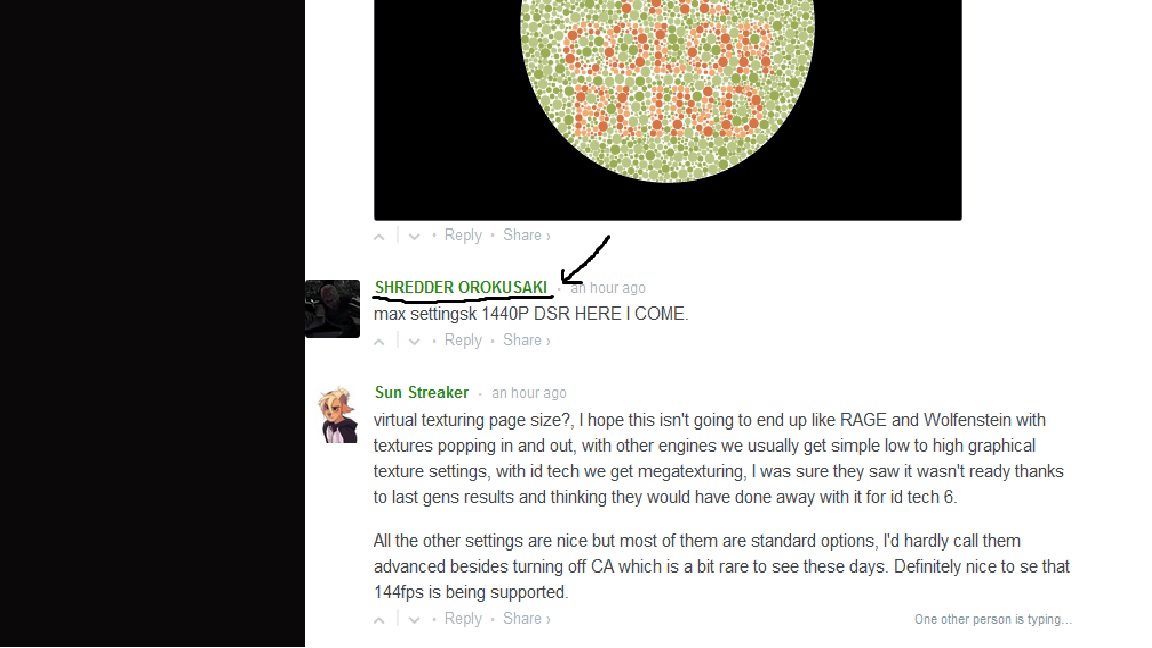The width and height of the screenshot is (1152, 648).
Task: Open Share menu under SHREDDER's comment
Action: (526, 340)
